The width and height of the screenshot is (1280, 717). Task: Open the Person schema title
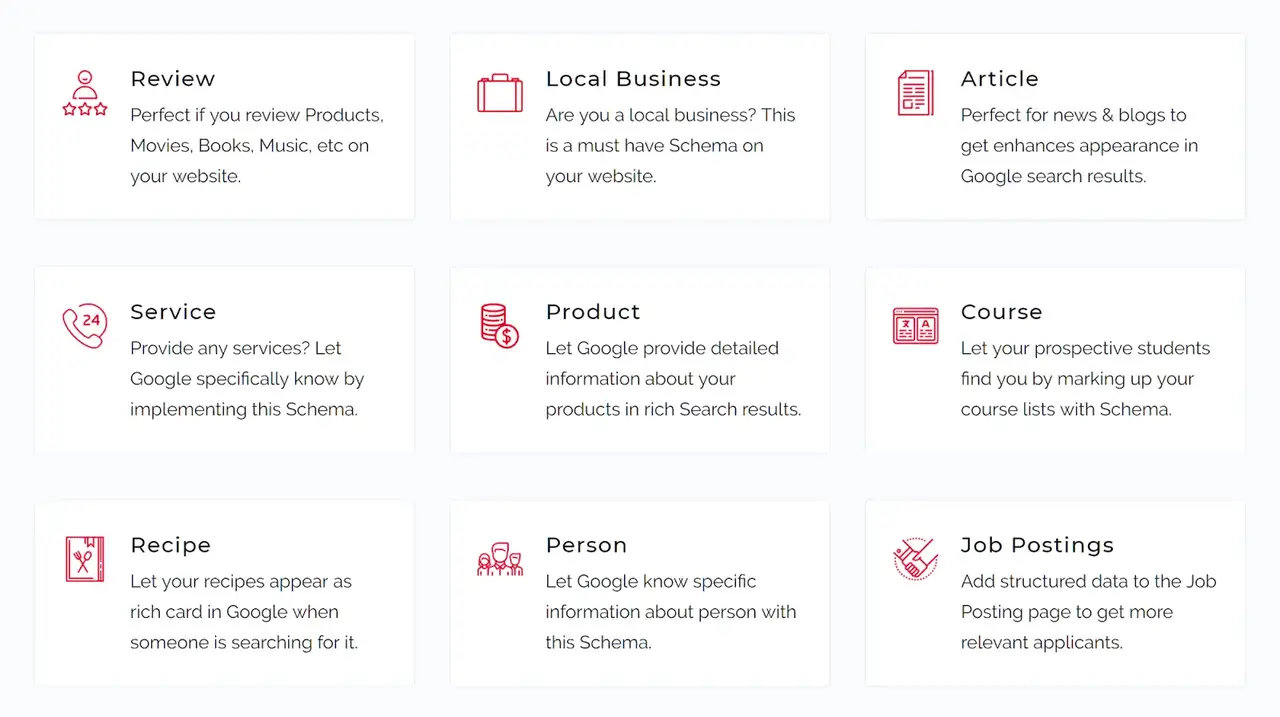point(586,545)
